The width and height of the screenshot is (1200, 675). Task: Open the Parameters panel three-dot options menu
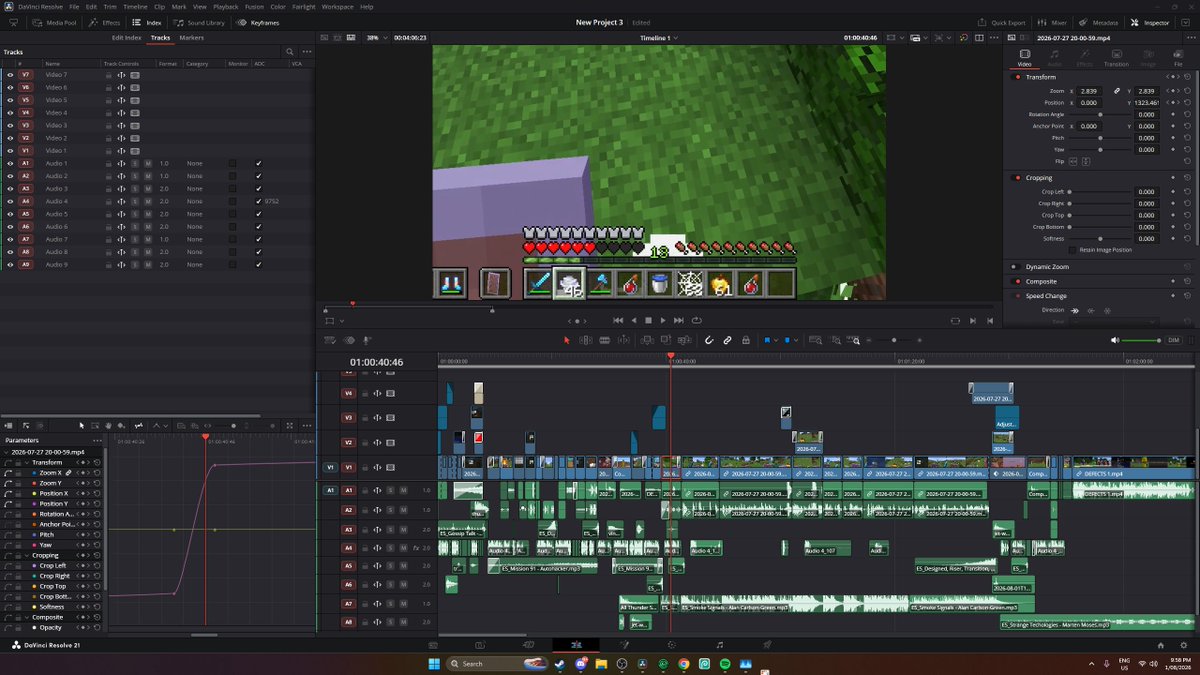96,440
